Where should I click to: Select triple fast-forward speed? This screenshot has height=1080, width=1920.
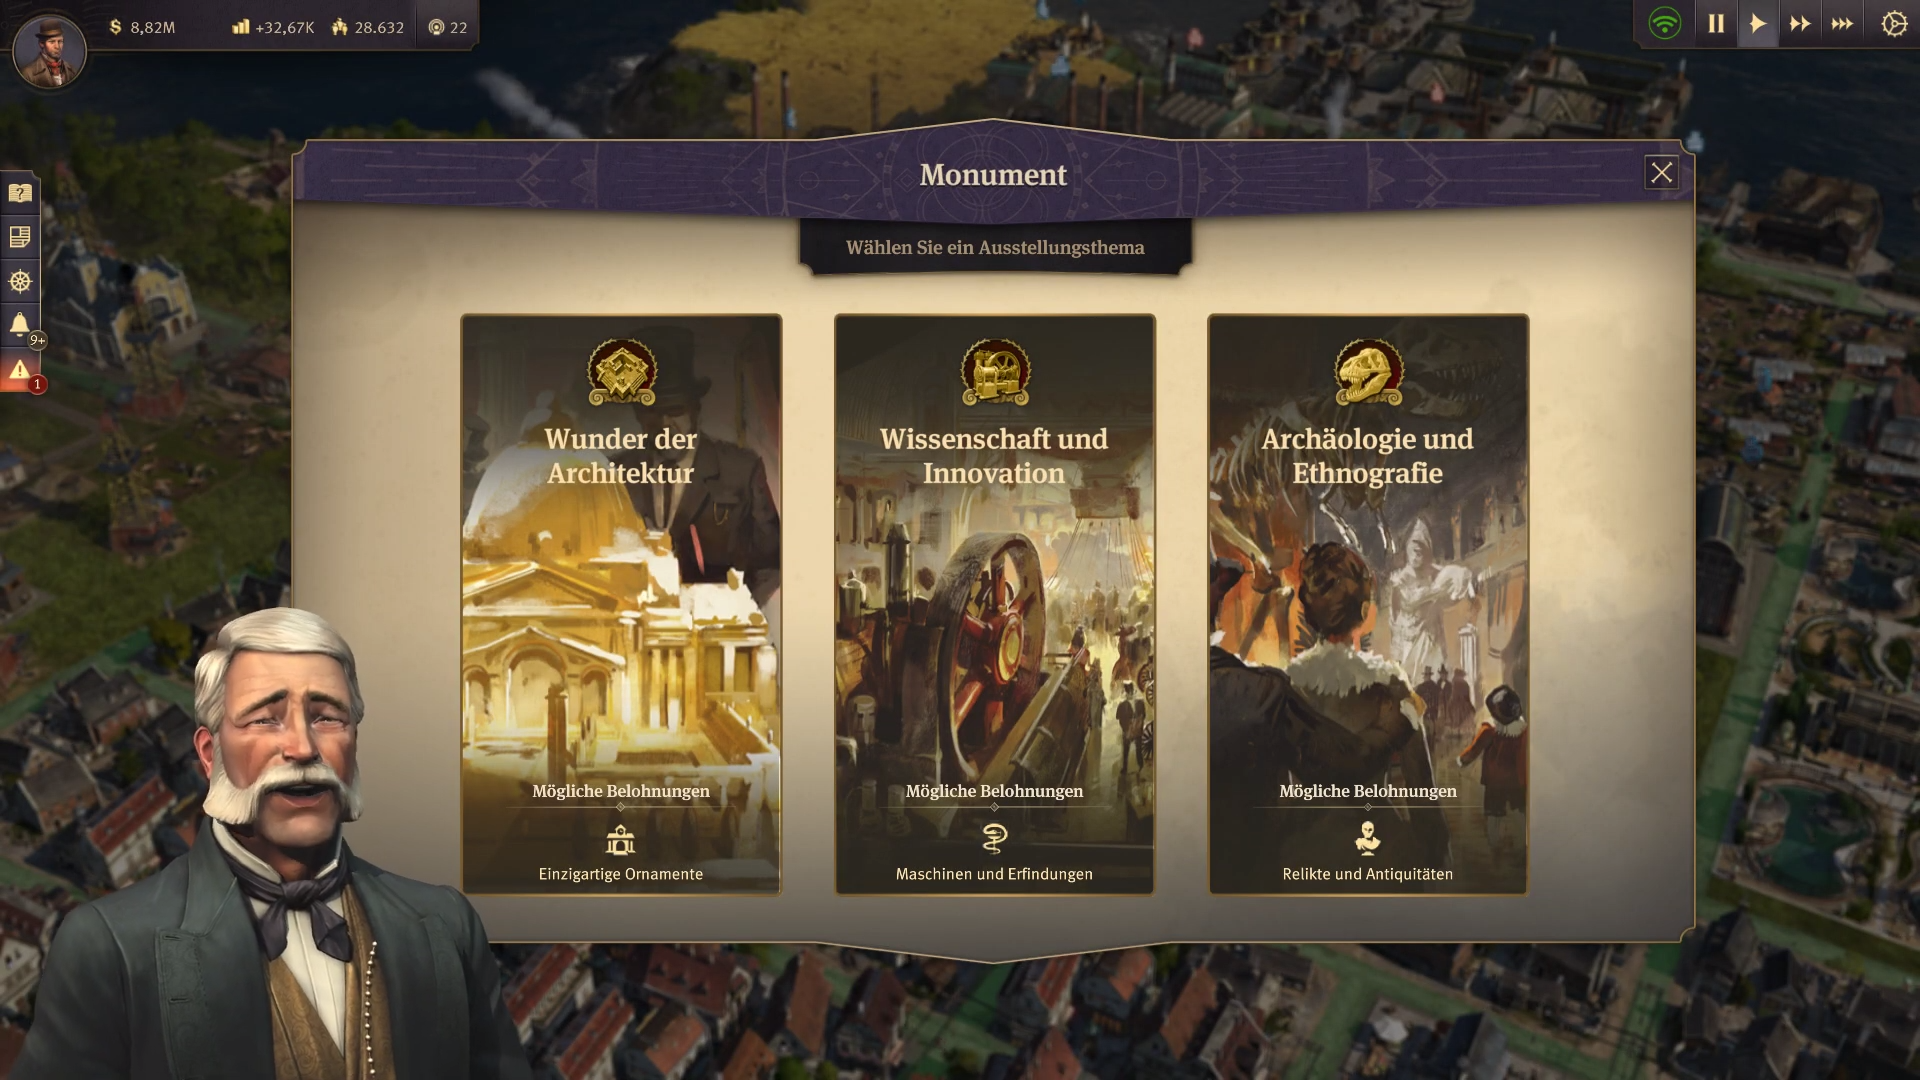tap(1842, 24)
